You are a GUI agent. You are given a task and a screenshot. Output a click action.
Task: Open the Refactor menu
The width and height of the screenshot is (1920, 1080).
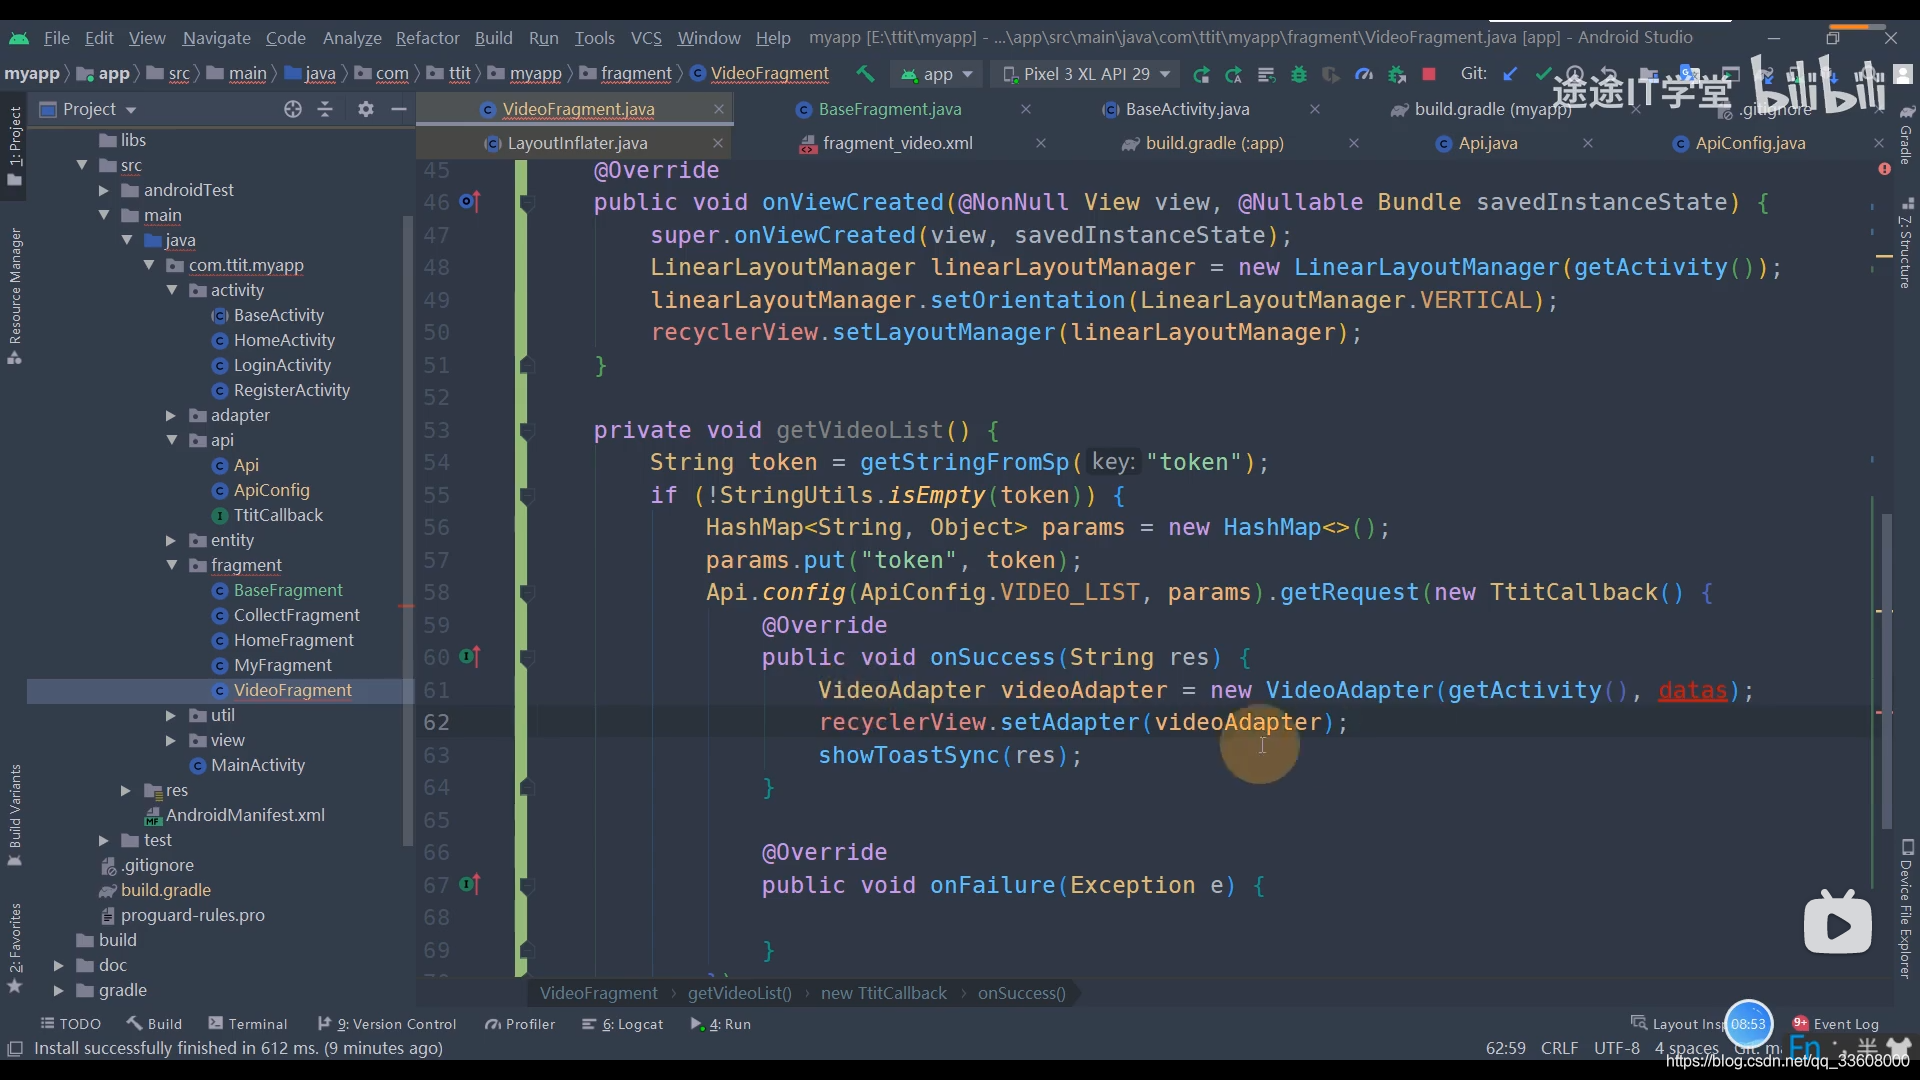tap(427, 38)
